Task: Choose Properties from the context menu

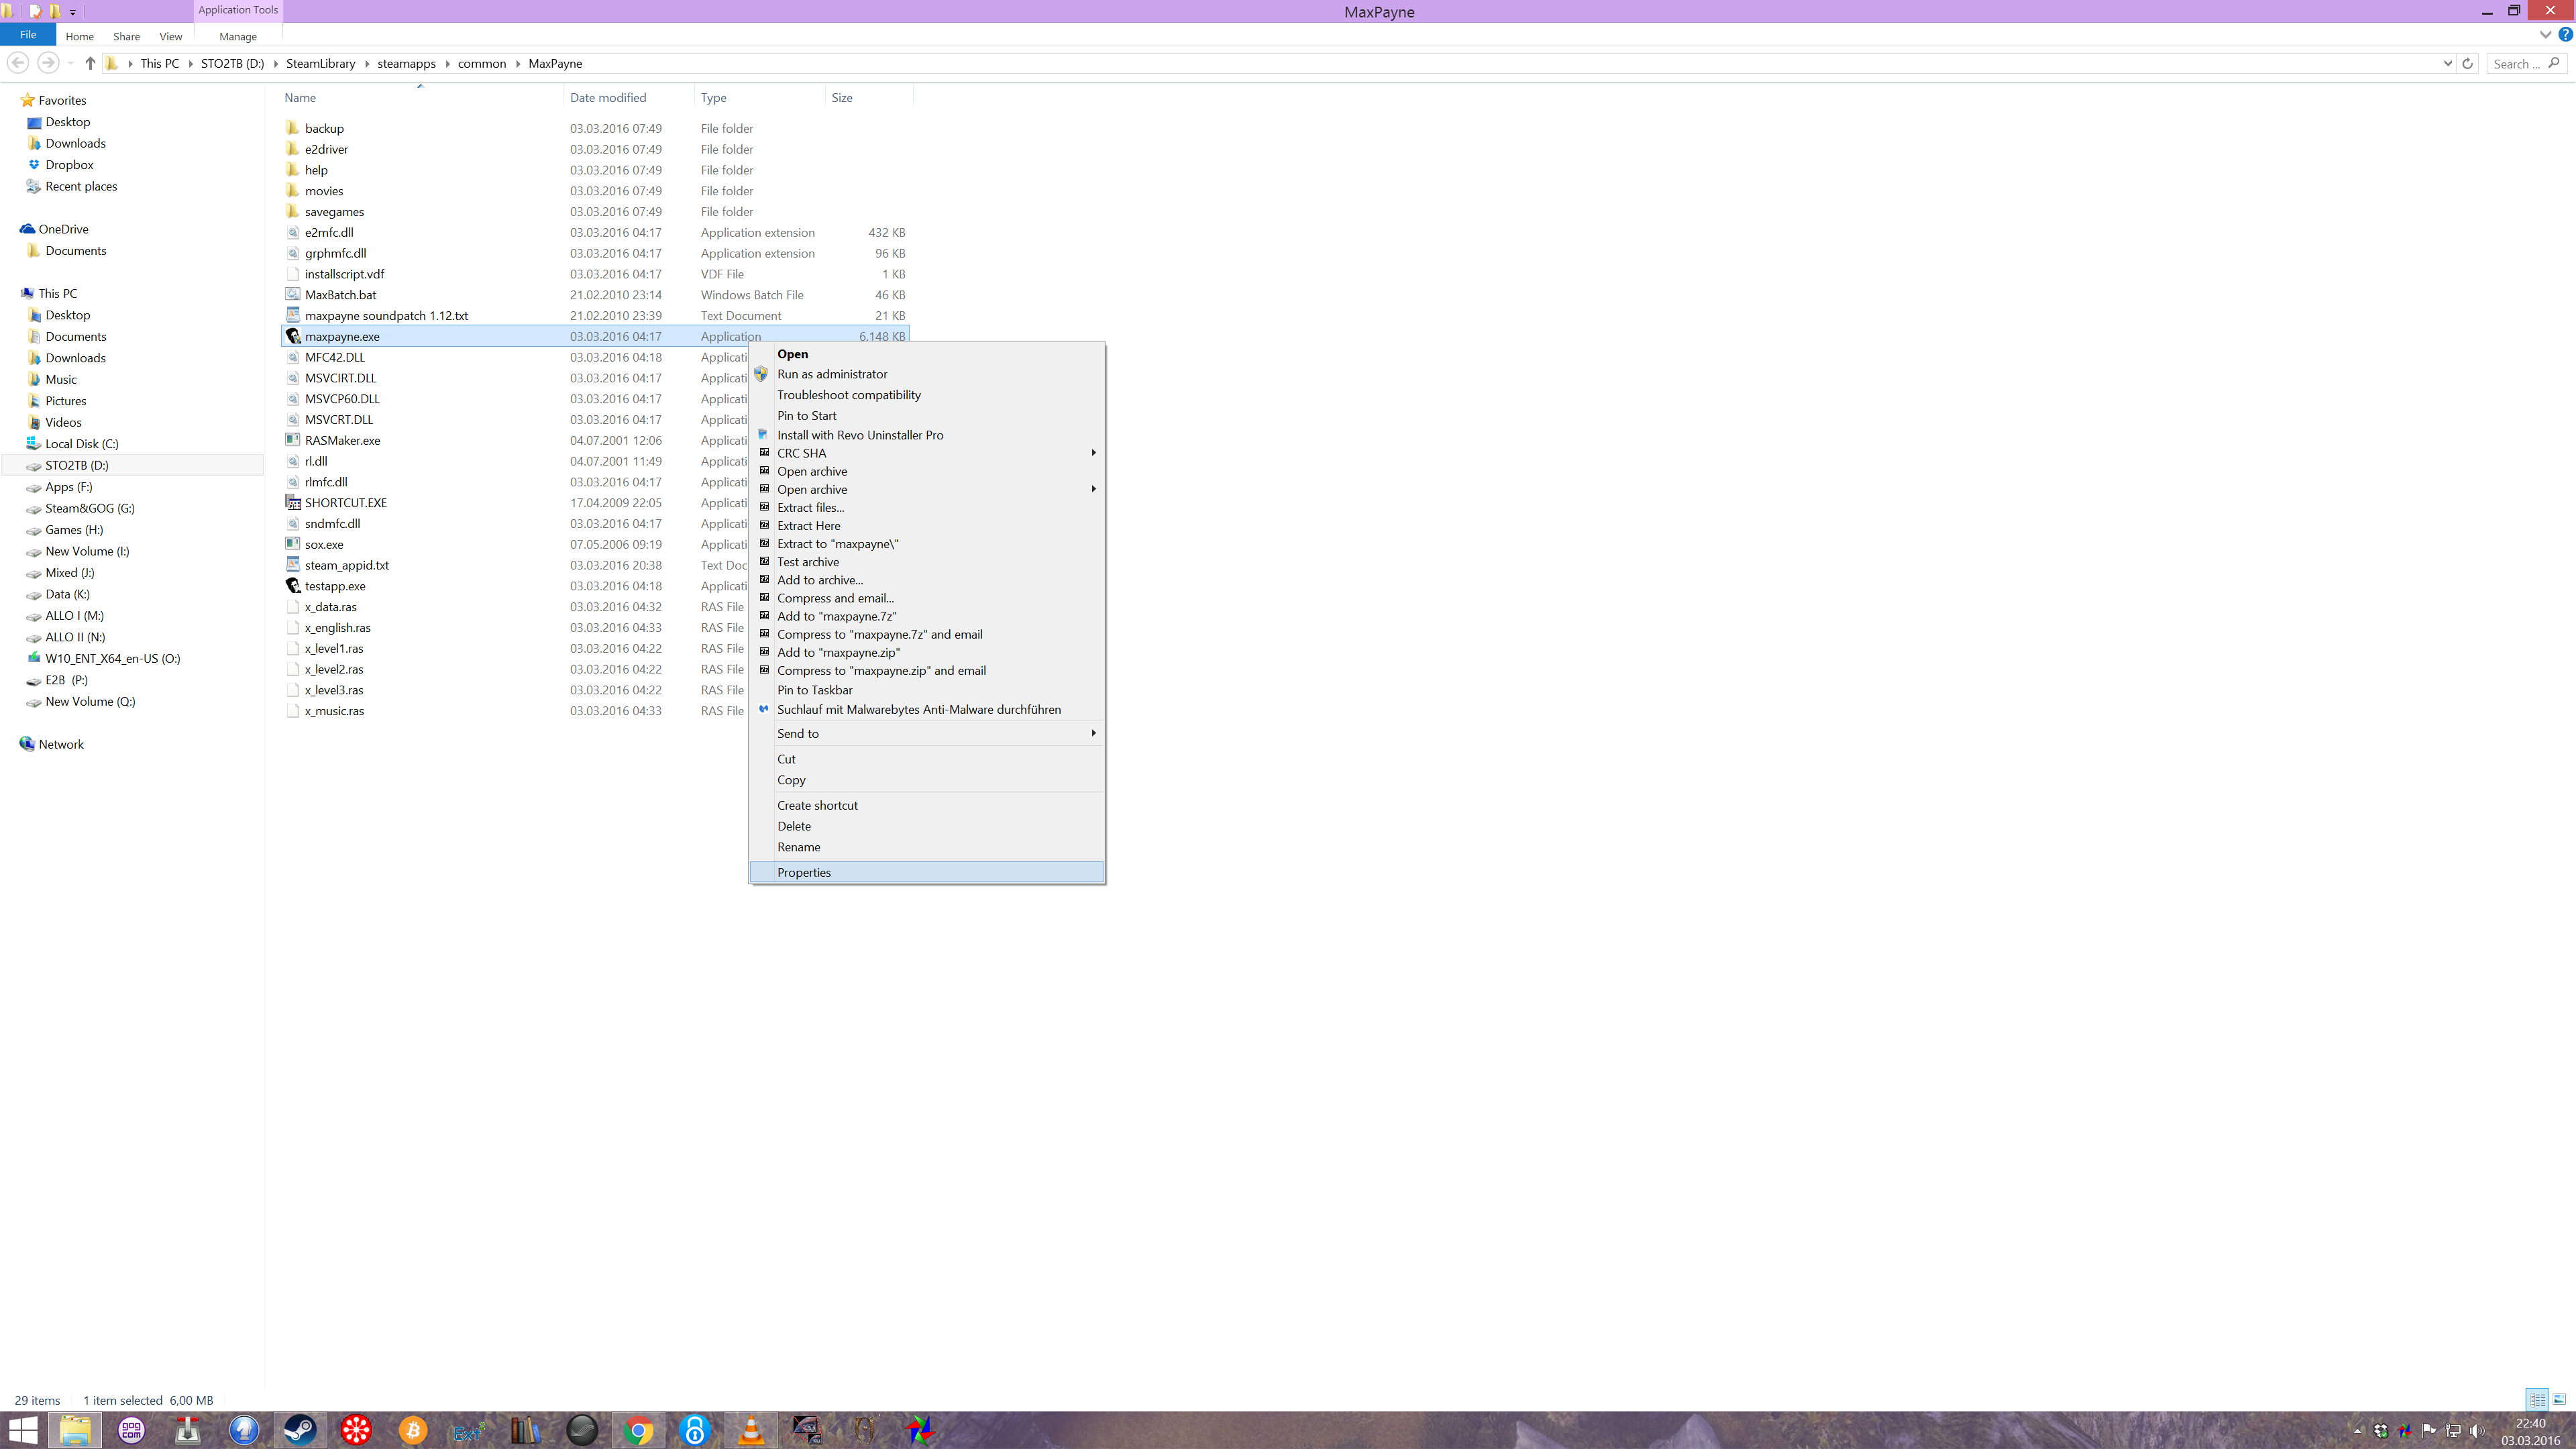Action: [804, 872]
